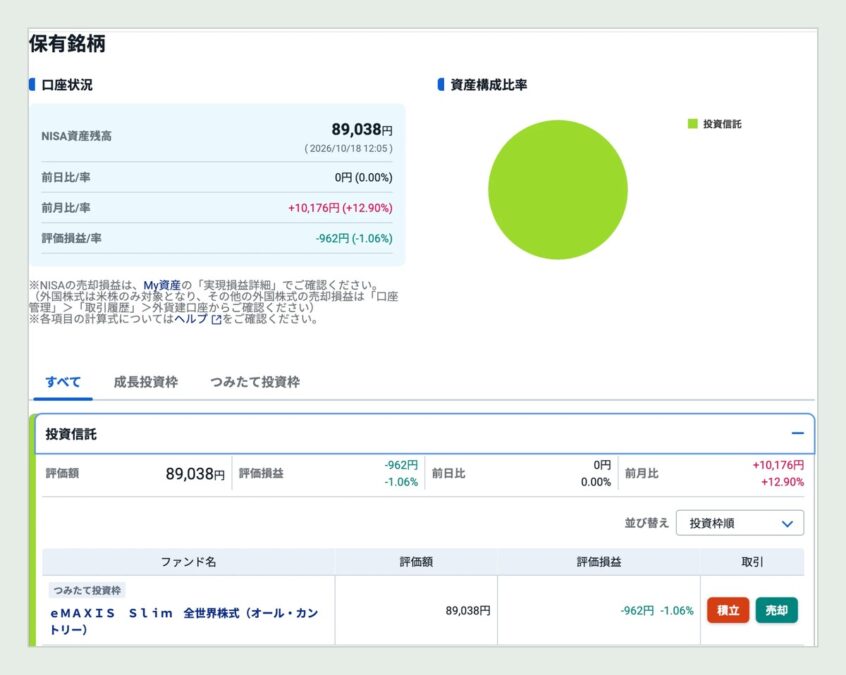Open eMAXIS Slim 全世界株式 fund link
Image resolution: width=846 pixels, height=675 pixels.
pyautogui.click(x=184, y=621)
